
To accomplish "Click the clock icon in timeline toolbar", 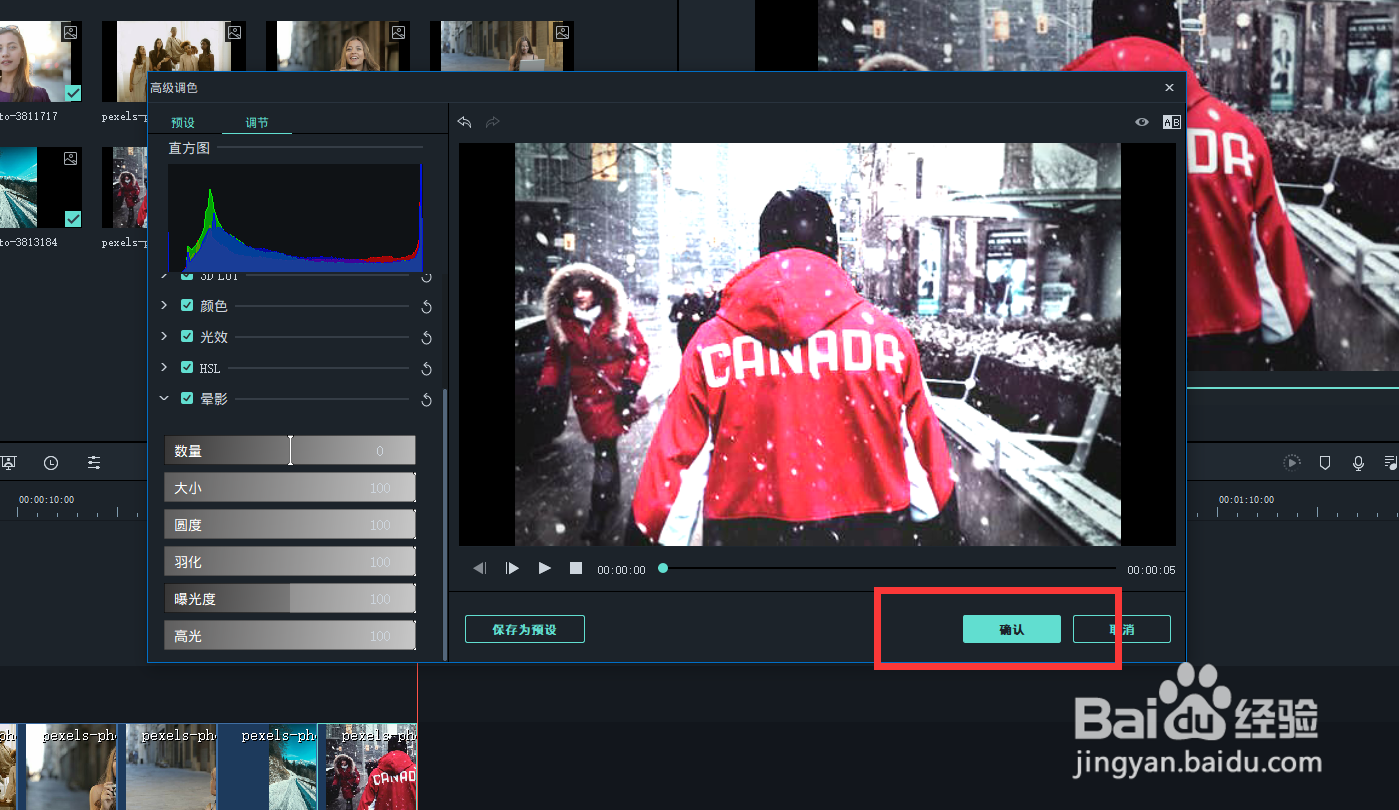I will coord(51,463).
